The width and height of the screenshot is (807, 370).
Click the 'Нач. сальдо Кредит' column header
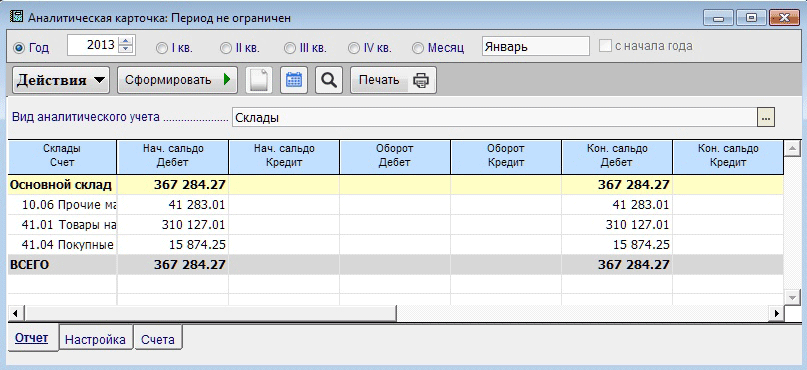tap(284, 156)
